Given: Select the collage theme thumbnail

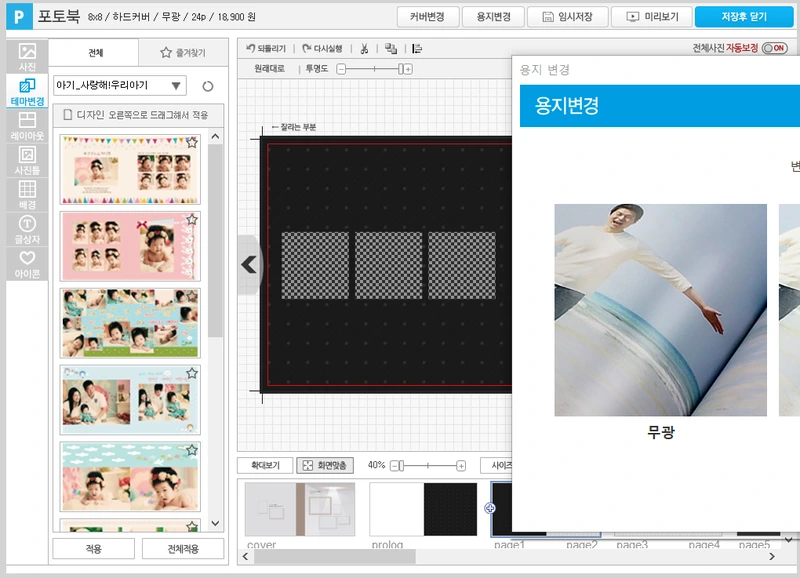Looking at the screenshot, I should [130, 323].
